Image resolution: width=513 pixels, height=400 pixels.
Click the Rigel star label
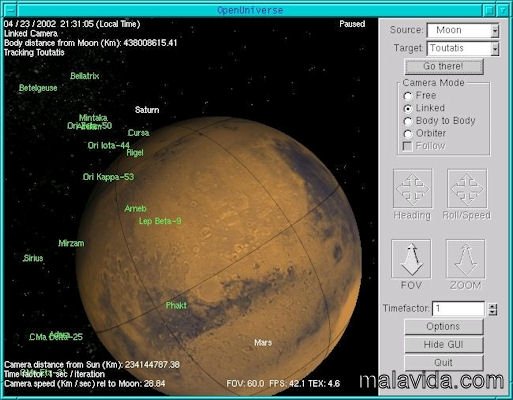click(x=135, y=153)
